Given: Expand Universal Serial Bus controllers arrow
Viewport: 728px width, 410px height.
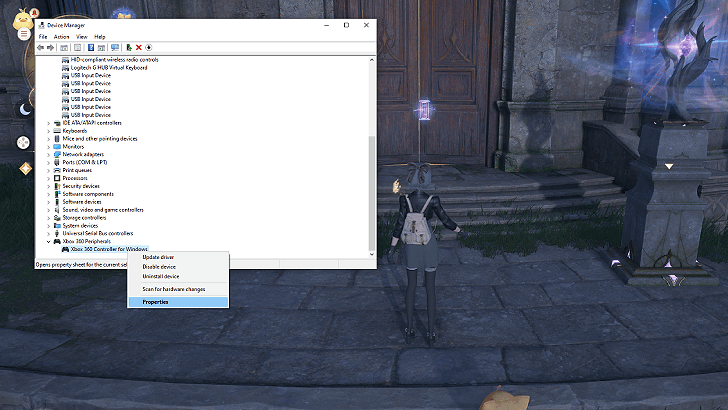Looking at the screenshot, I should (48, 234).
